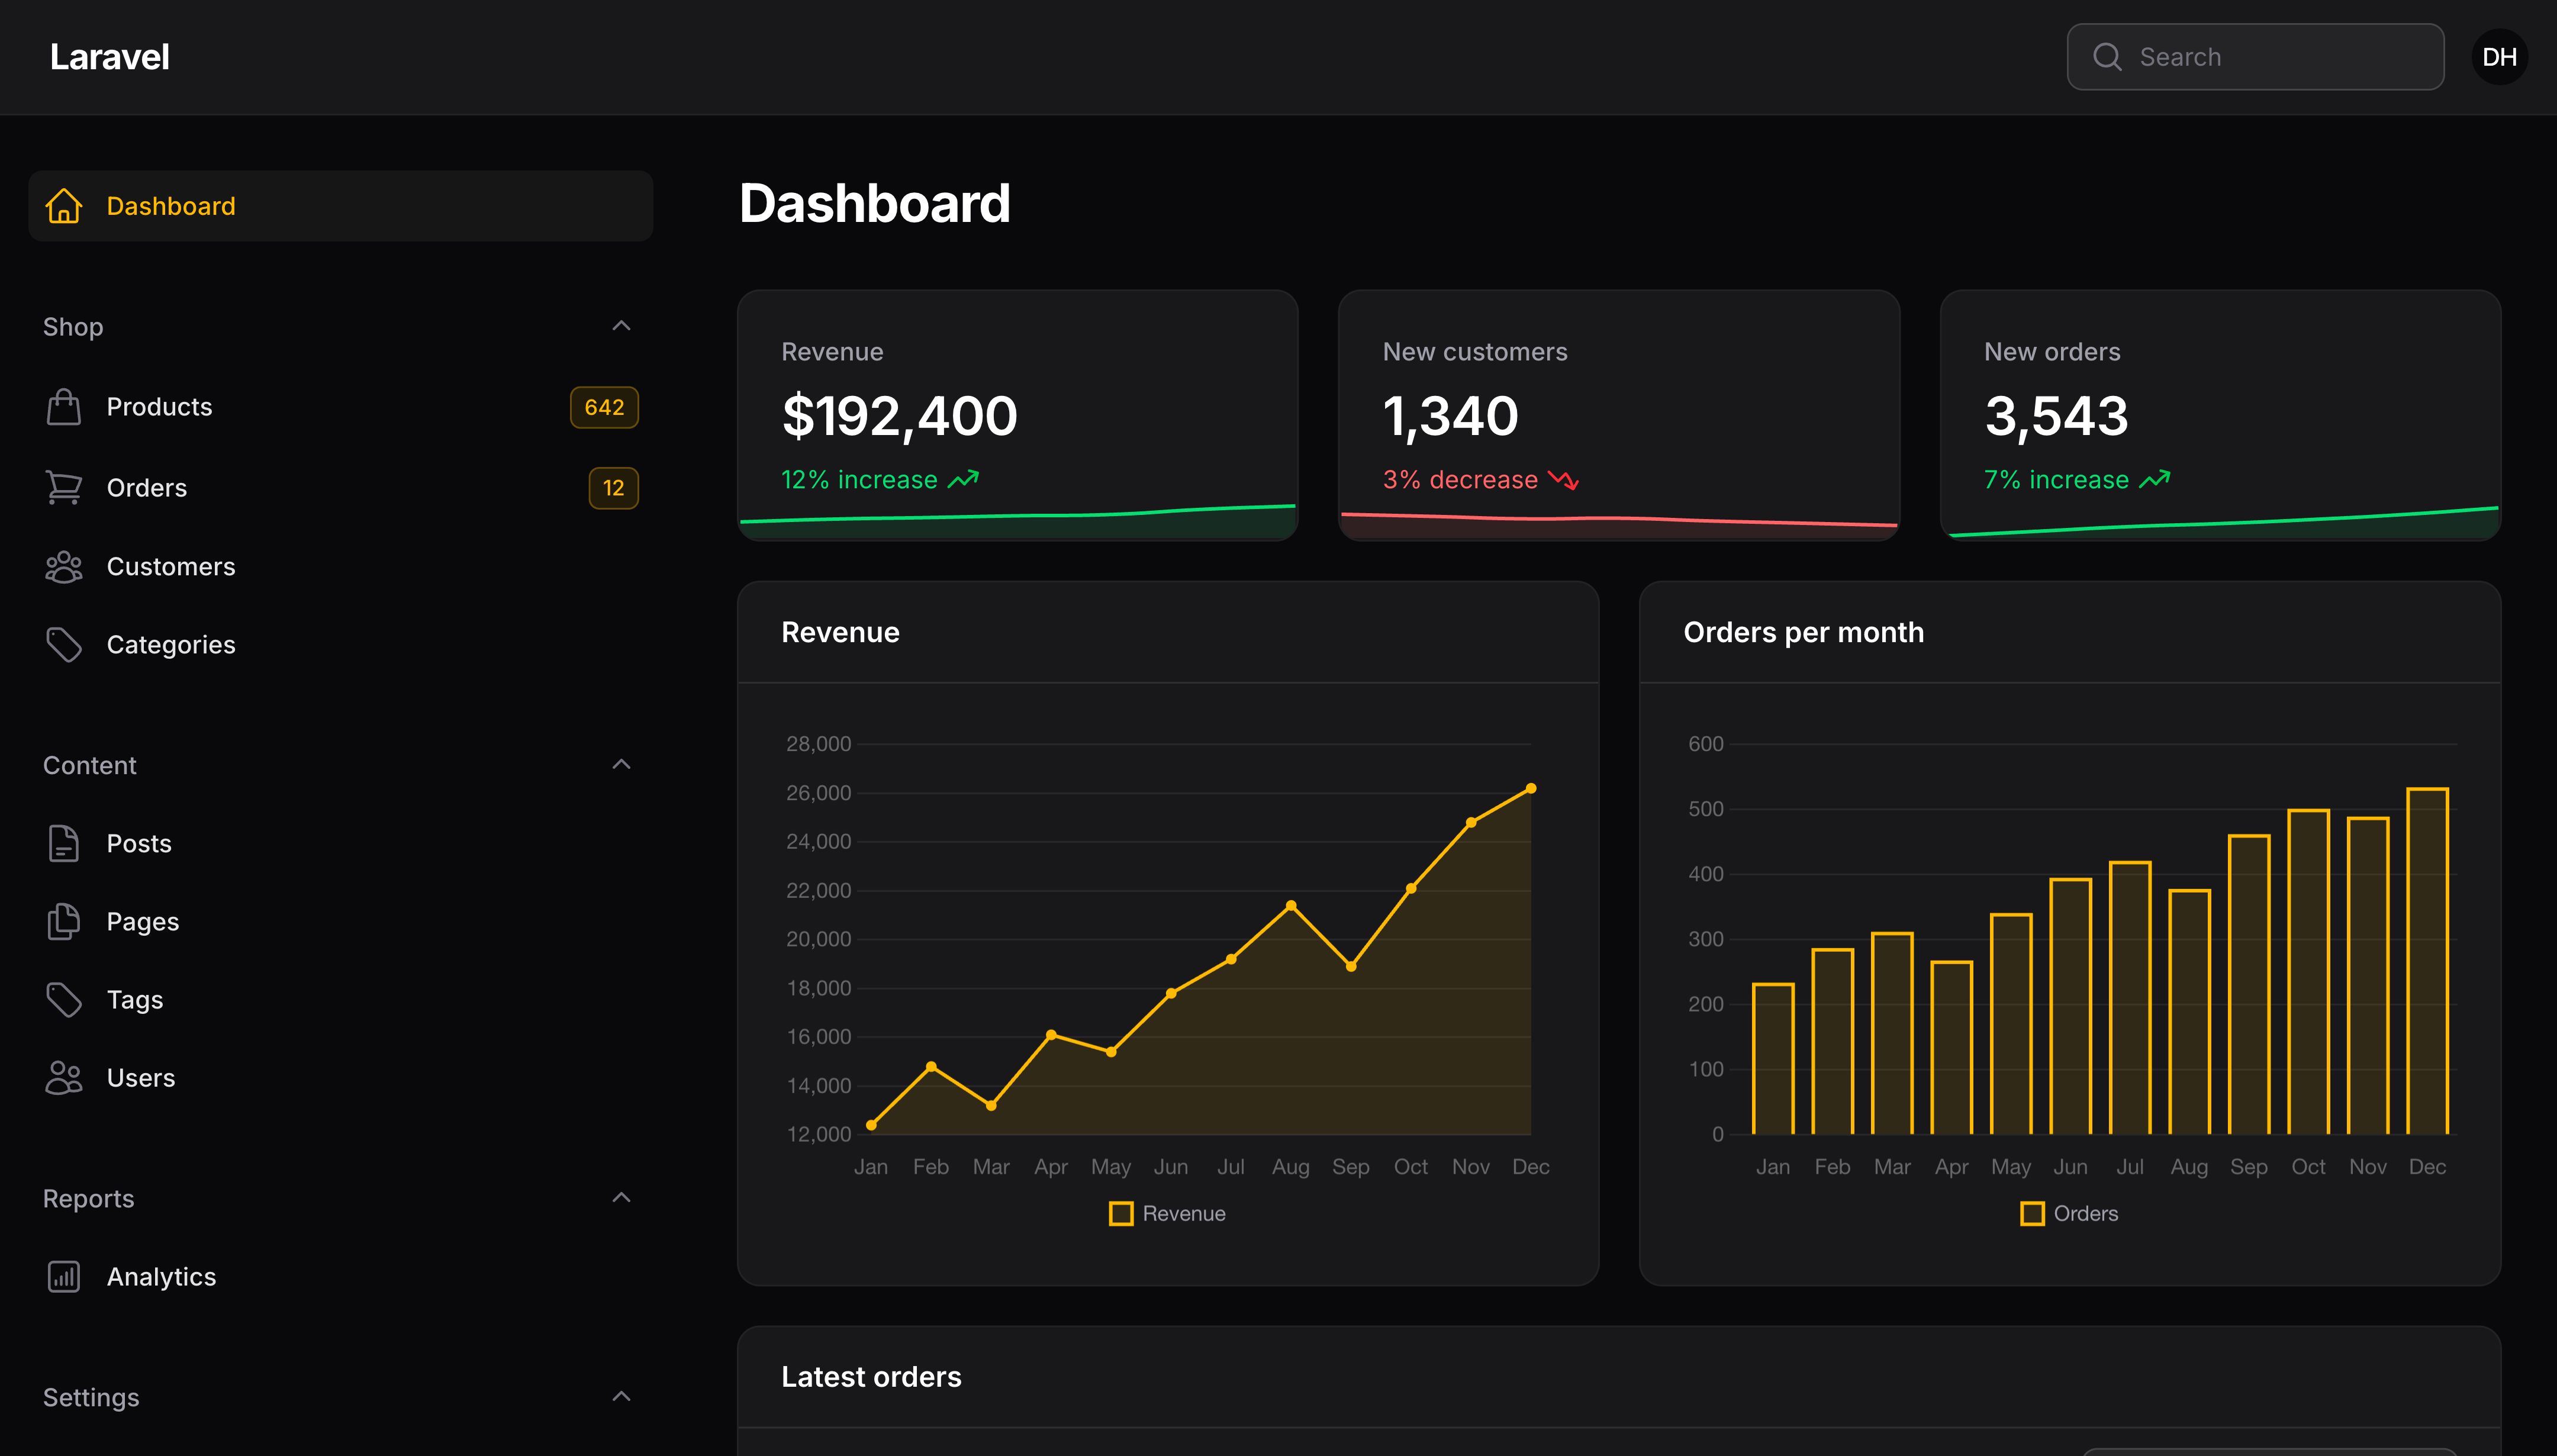Viewport: 2557px width, 1456px height.
Task: Collapse the Shop section
Action: (621, 326)
